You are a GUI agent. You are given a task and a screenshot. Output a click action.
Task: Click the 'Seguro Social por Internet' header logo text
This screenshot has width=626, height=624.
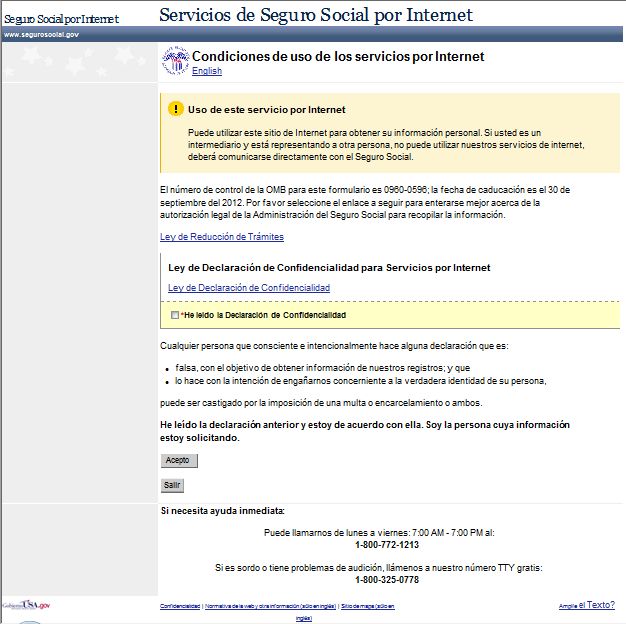coord(61,18)
